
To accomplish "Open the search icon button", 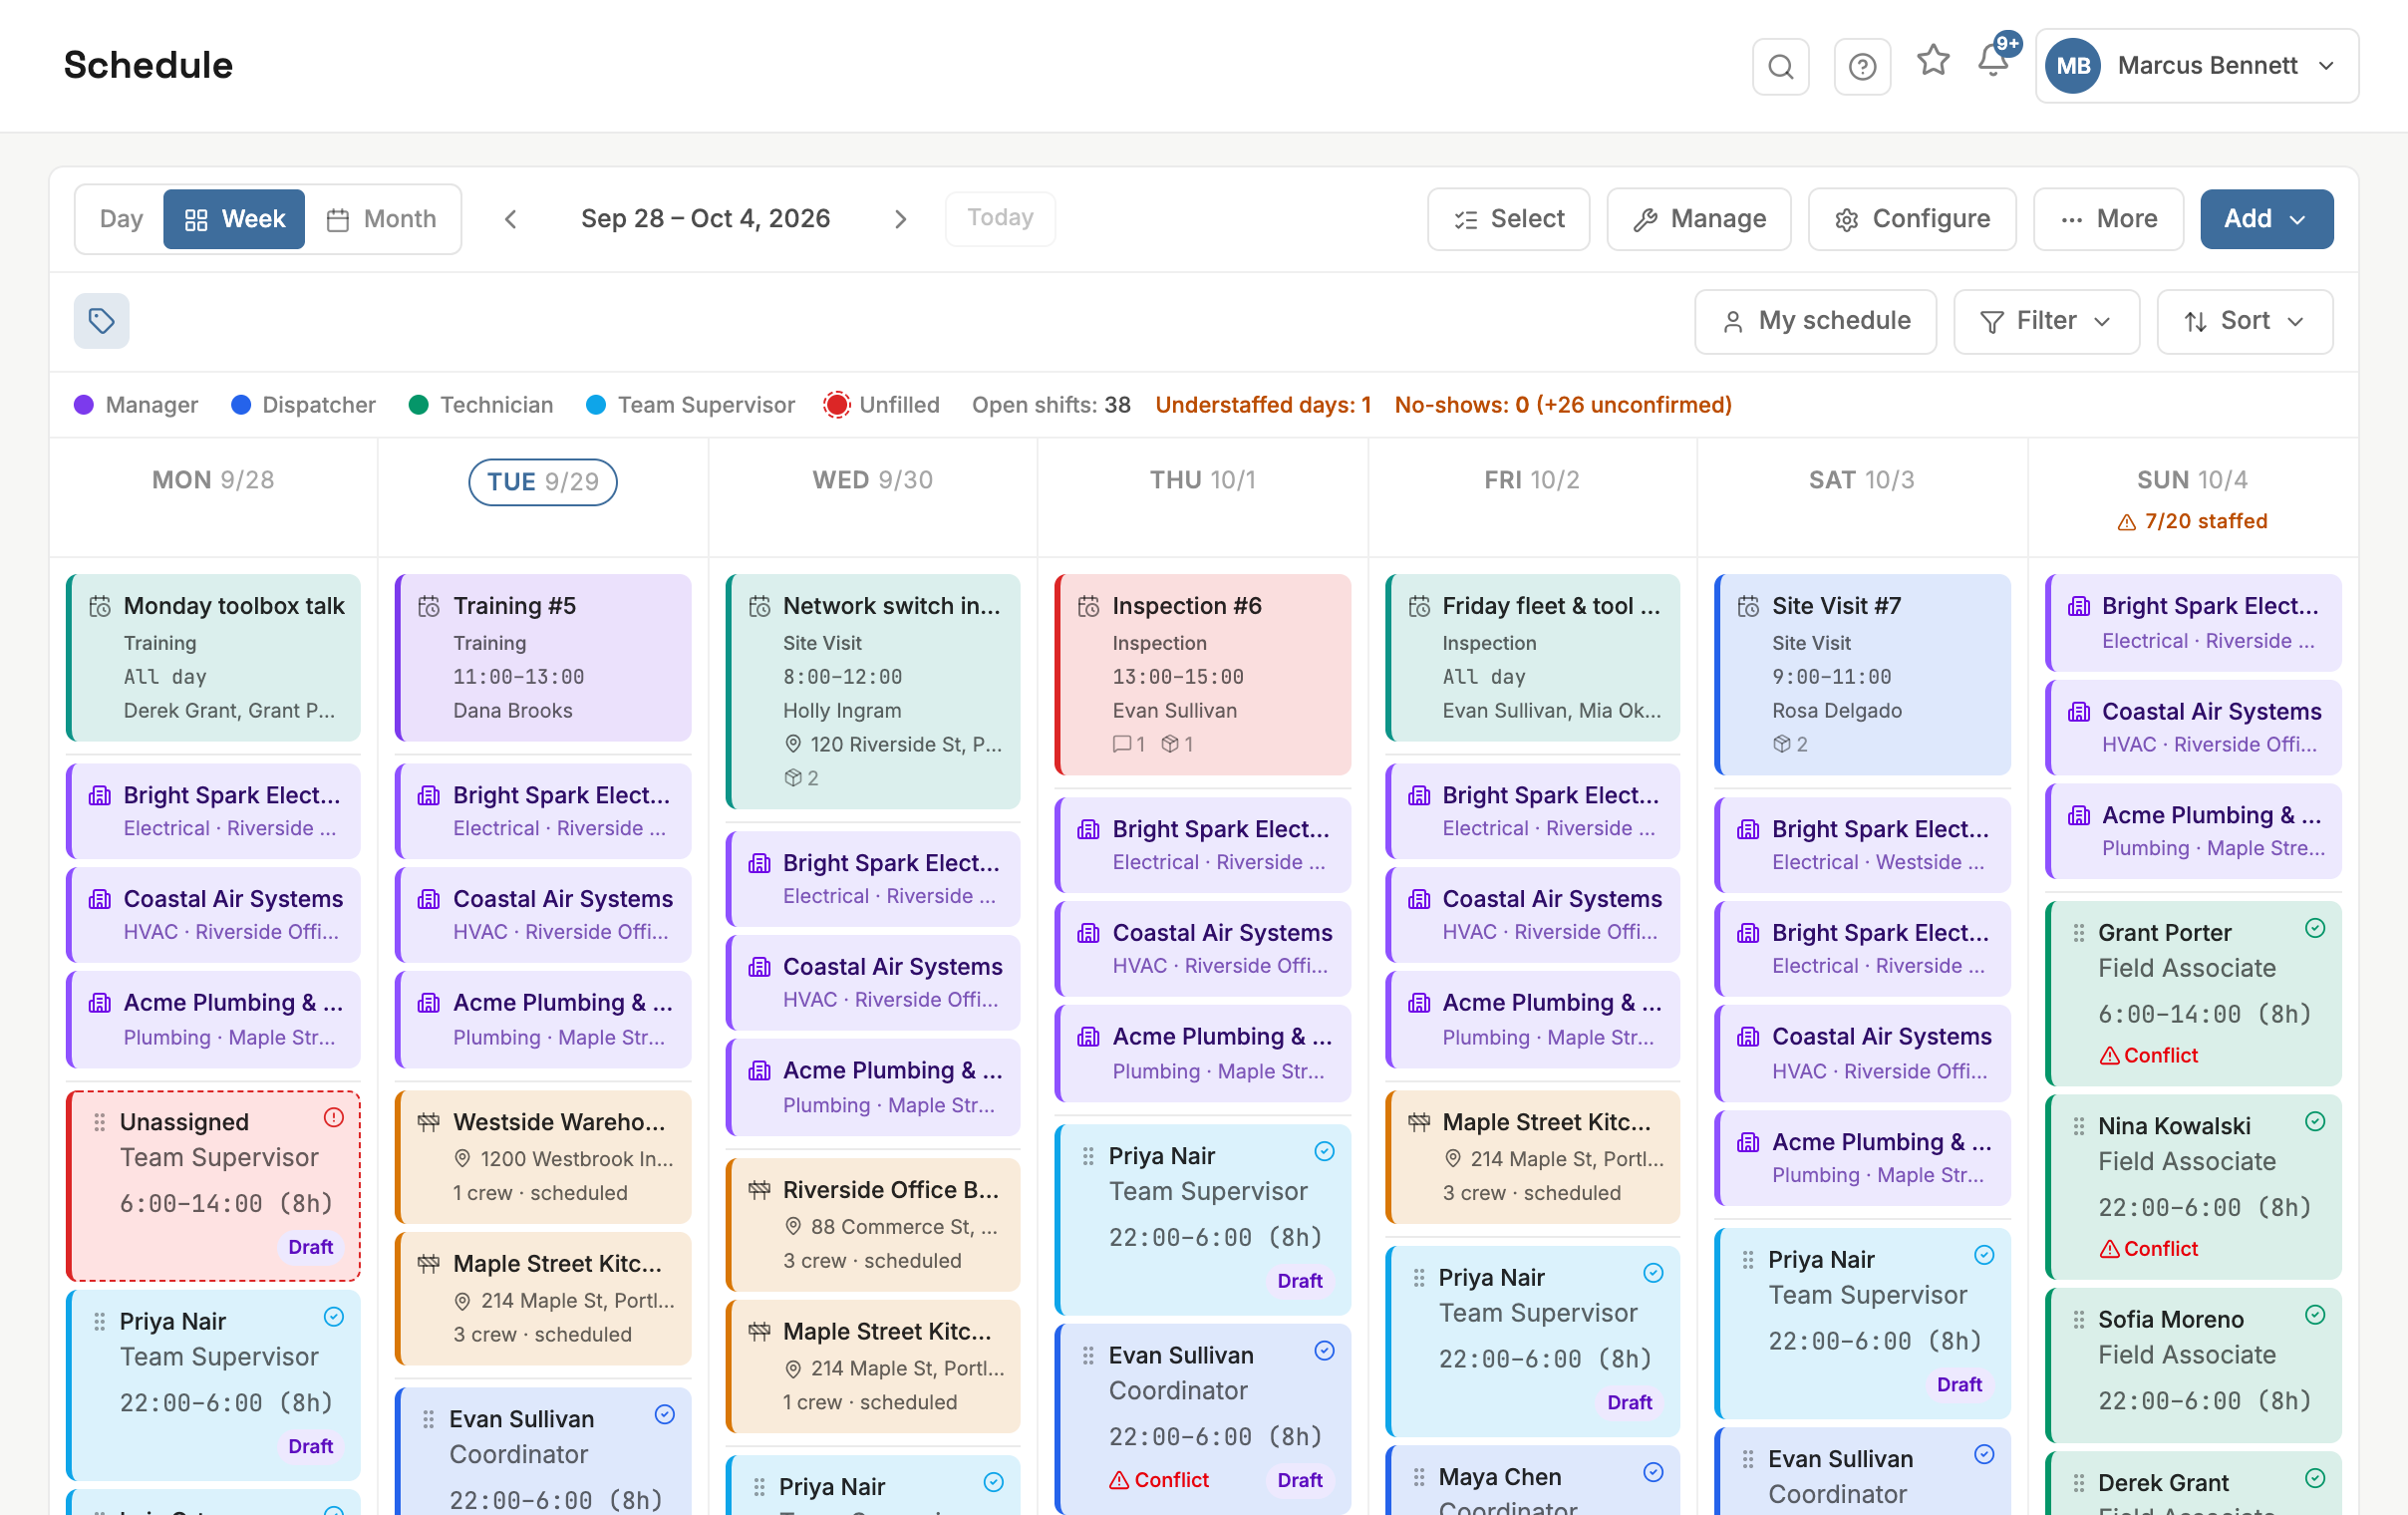I will tap(1780, 66).
